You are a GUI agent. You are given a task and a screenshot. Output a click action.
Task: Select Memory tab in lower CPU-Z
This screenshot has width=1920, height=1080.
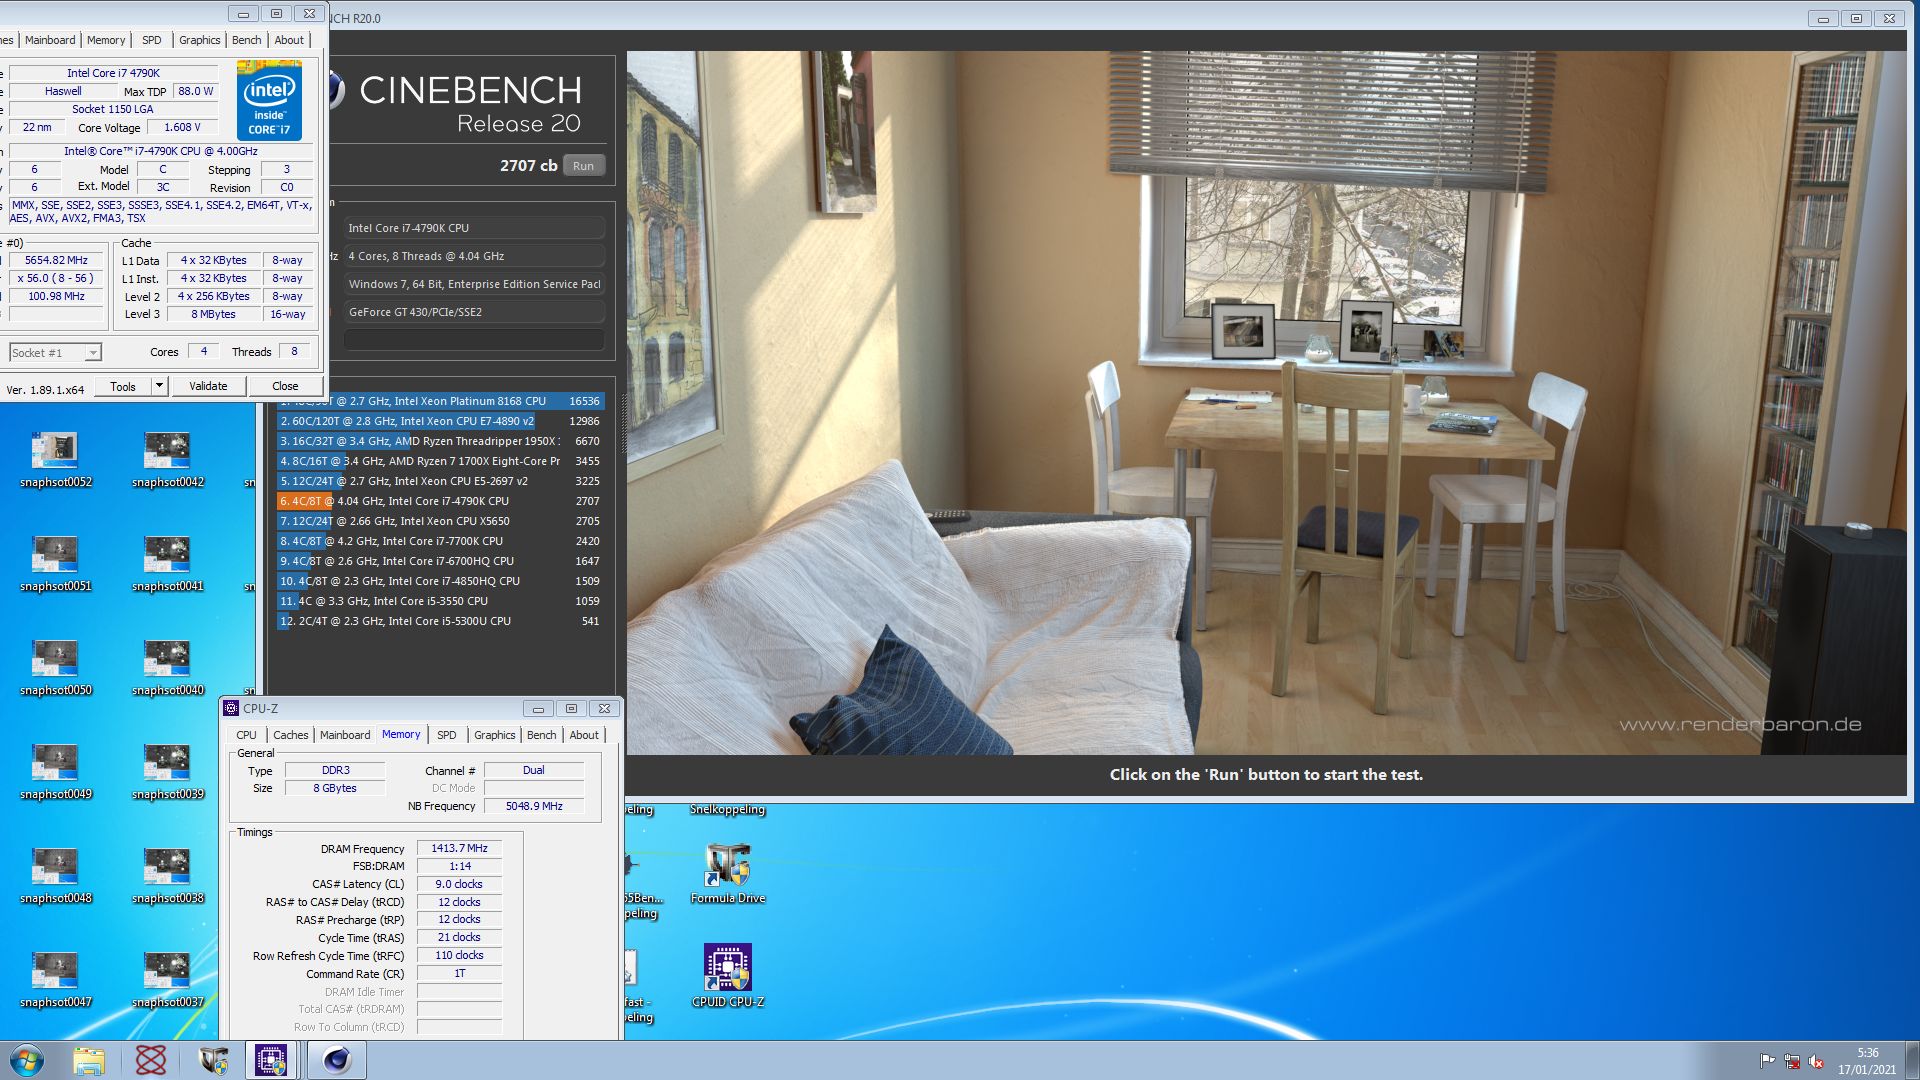401,734
